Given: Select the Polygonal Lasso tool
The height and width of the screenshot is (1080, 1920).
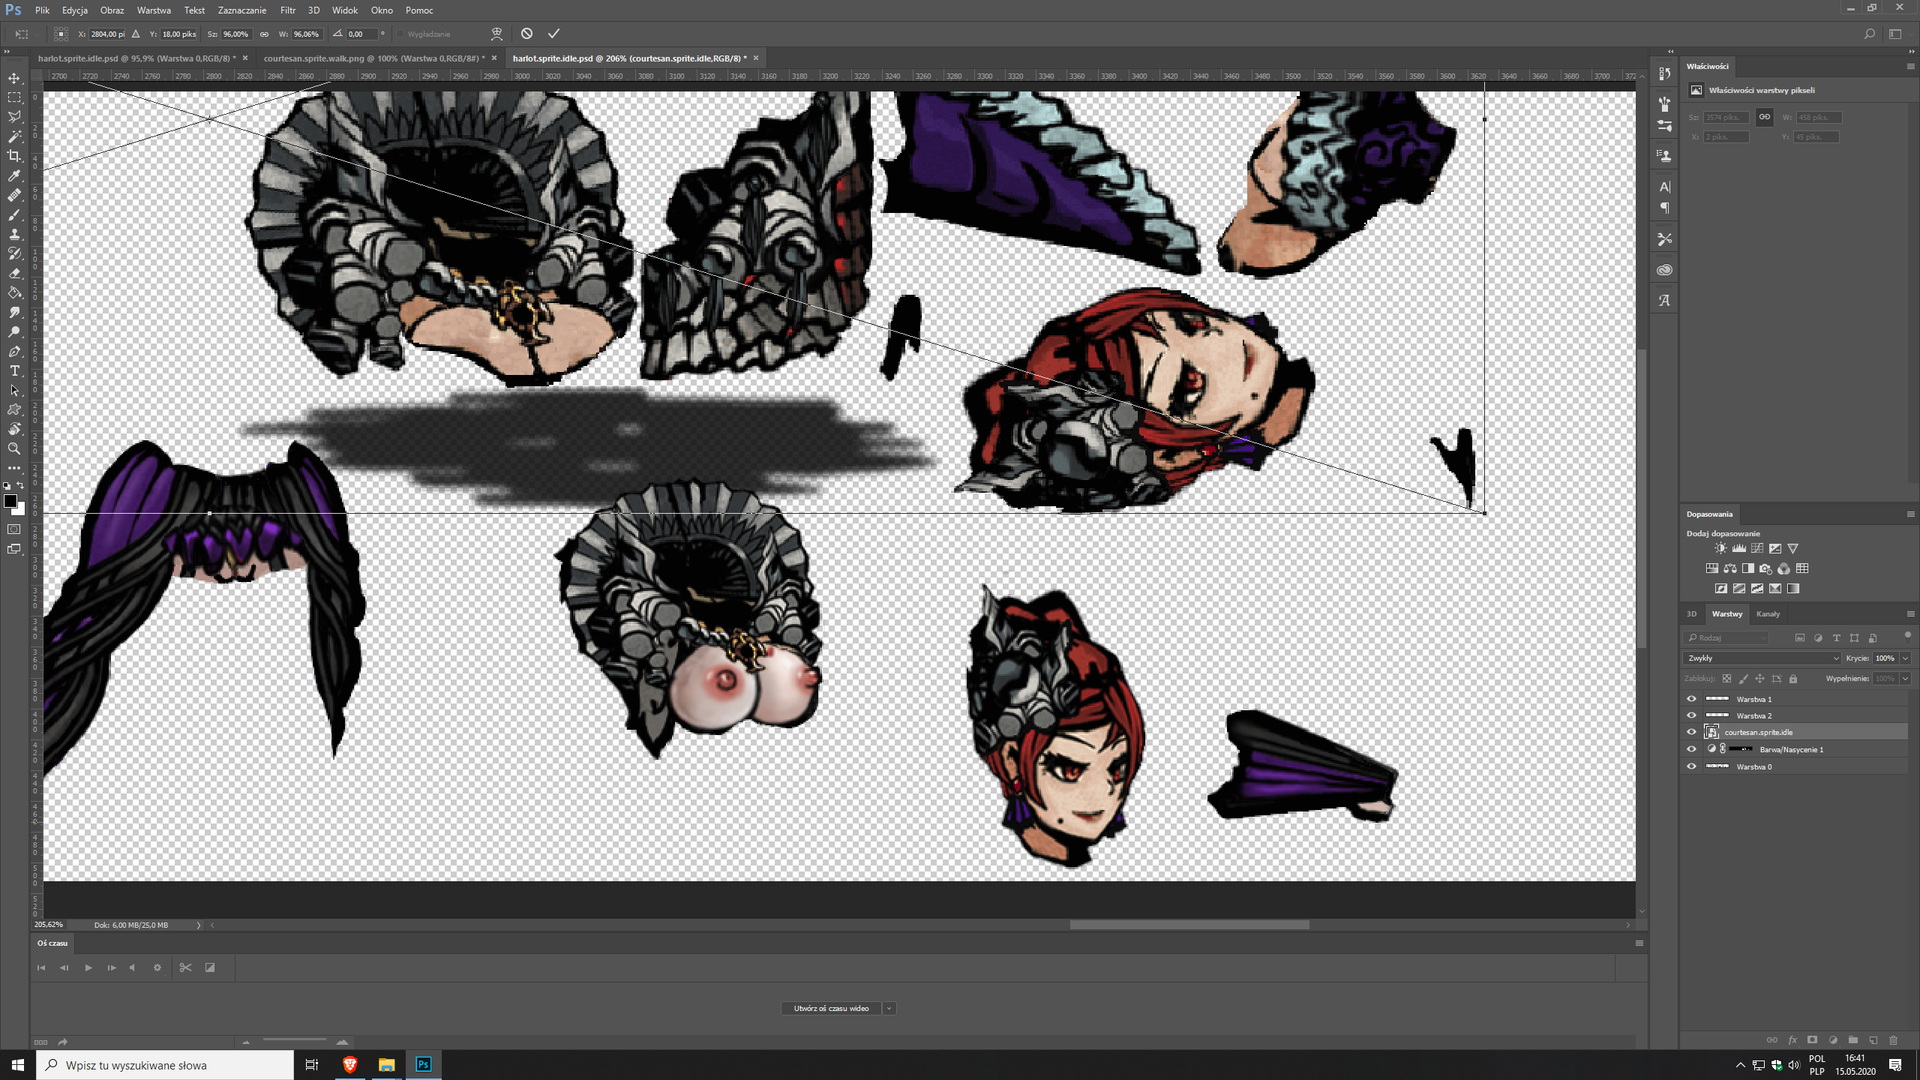Looking at the screenshot, I should pyautogui.click(x=14, y=117).
